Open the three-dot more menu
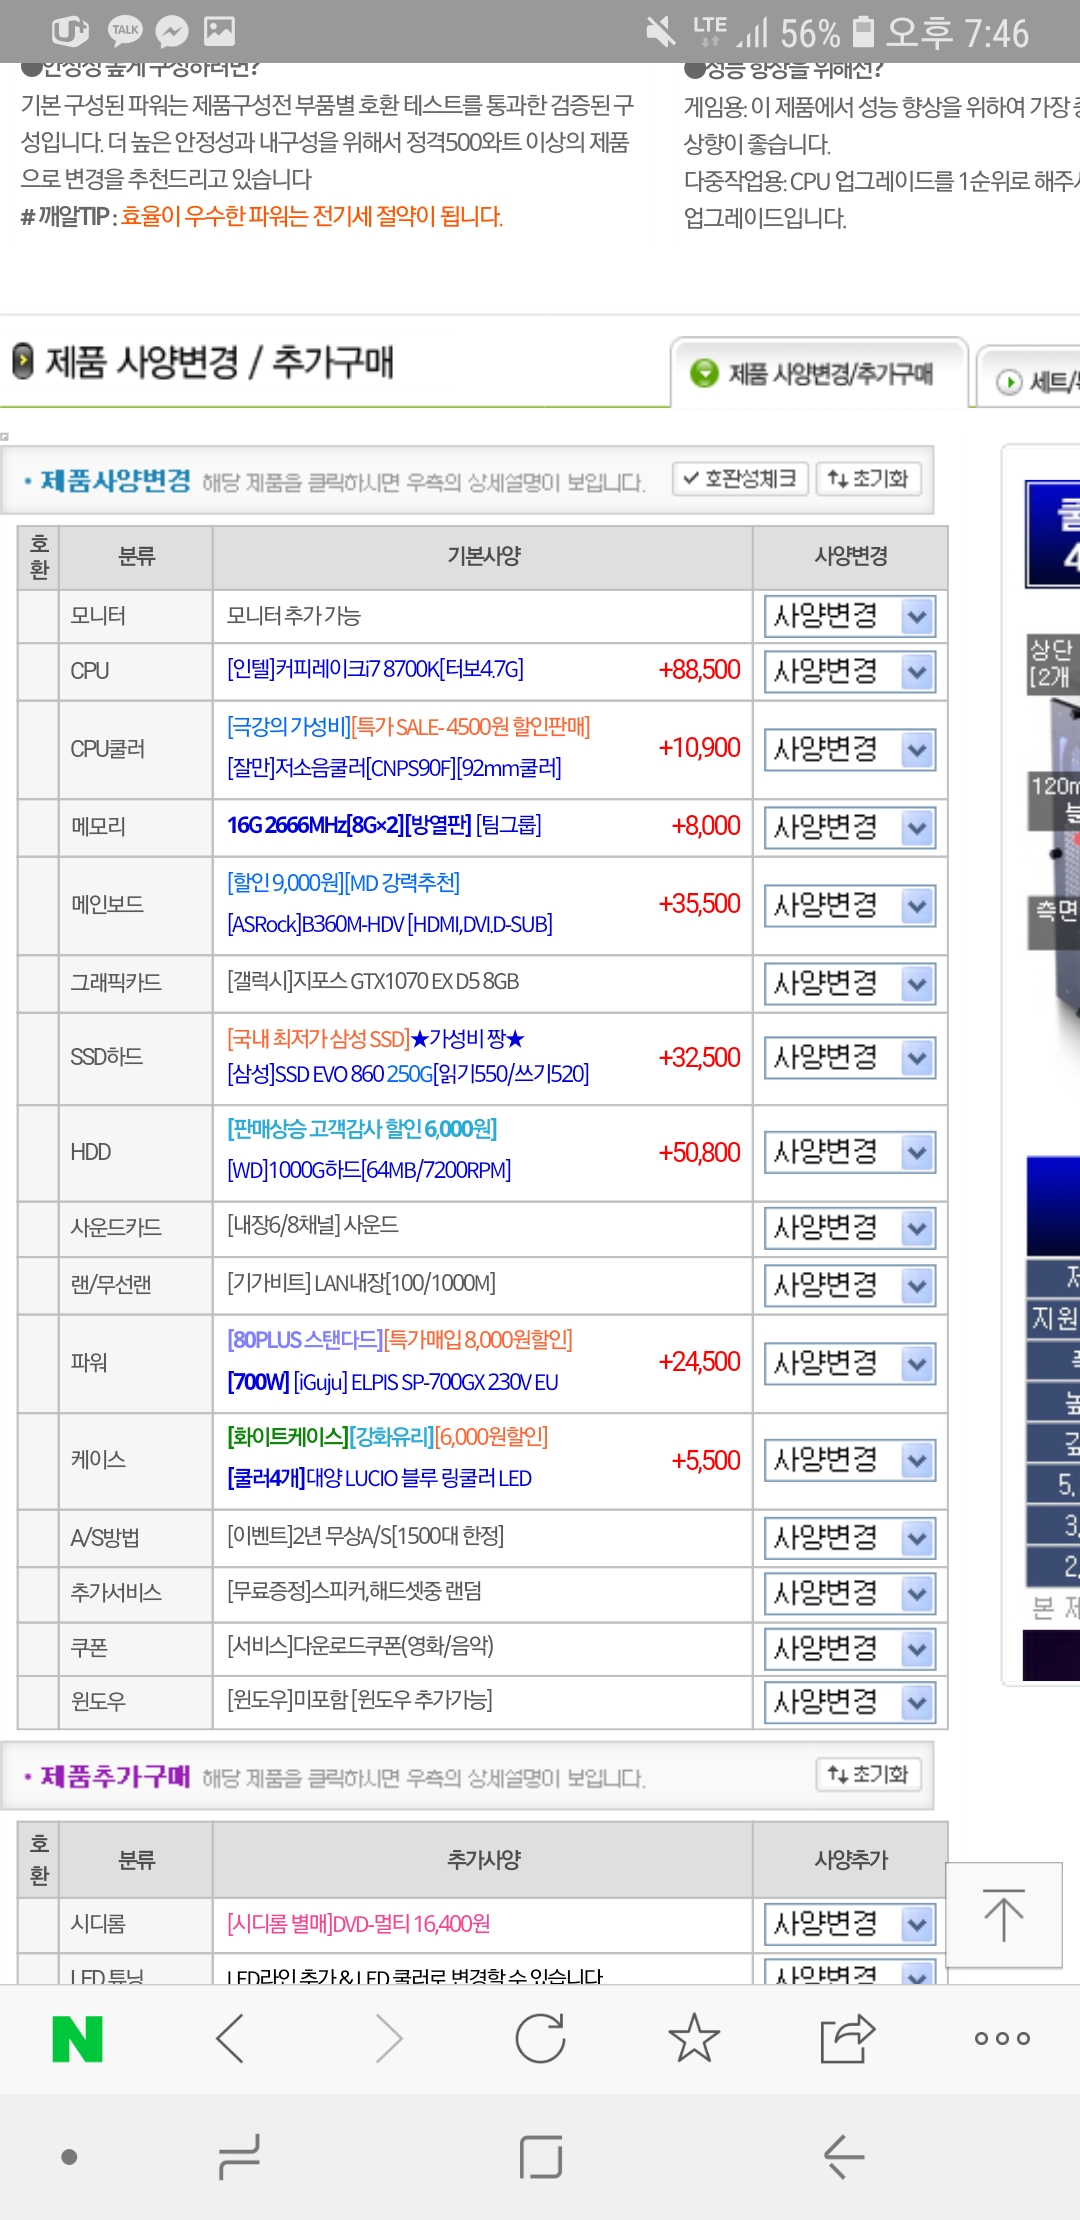1080x2220 pixels. point(1001,2039)
